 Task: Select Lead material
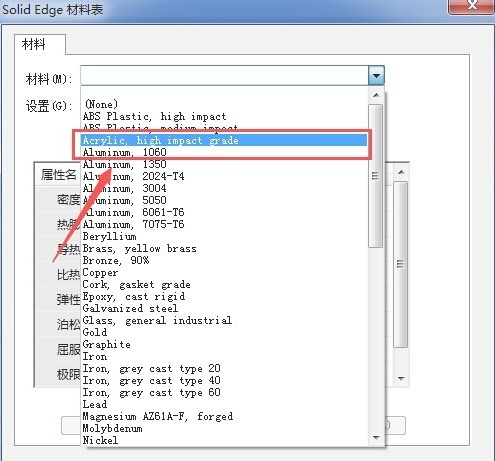(225, 404)
